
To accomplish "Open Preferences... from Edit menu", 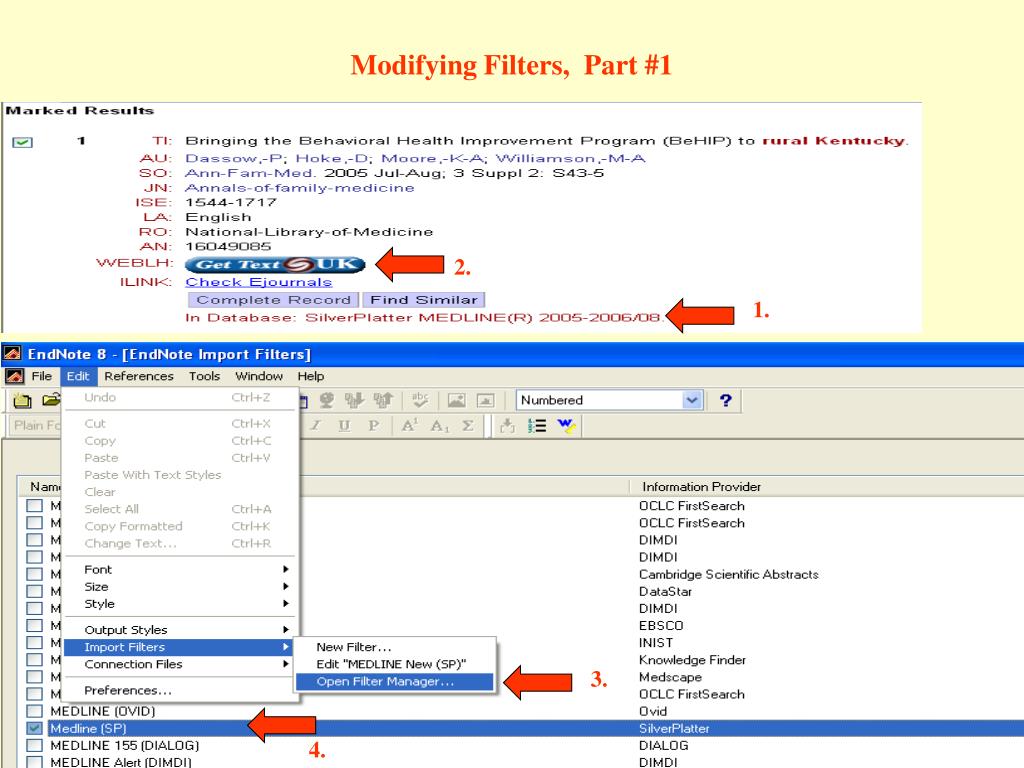I will 178,690.
